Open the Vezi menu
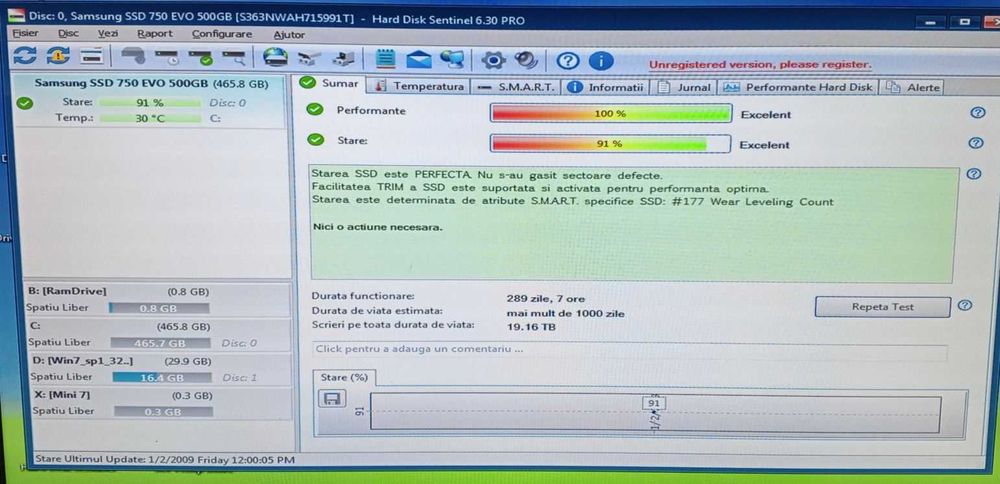 pos(108,34)
